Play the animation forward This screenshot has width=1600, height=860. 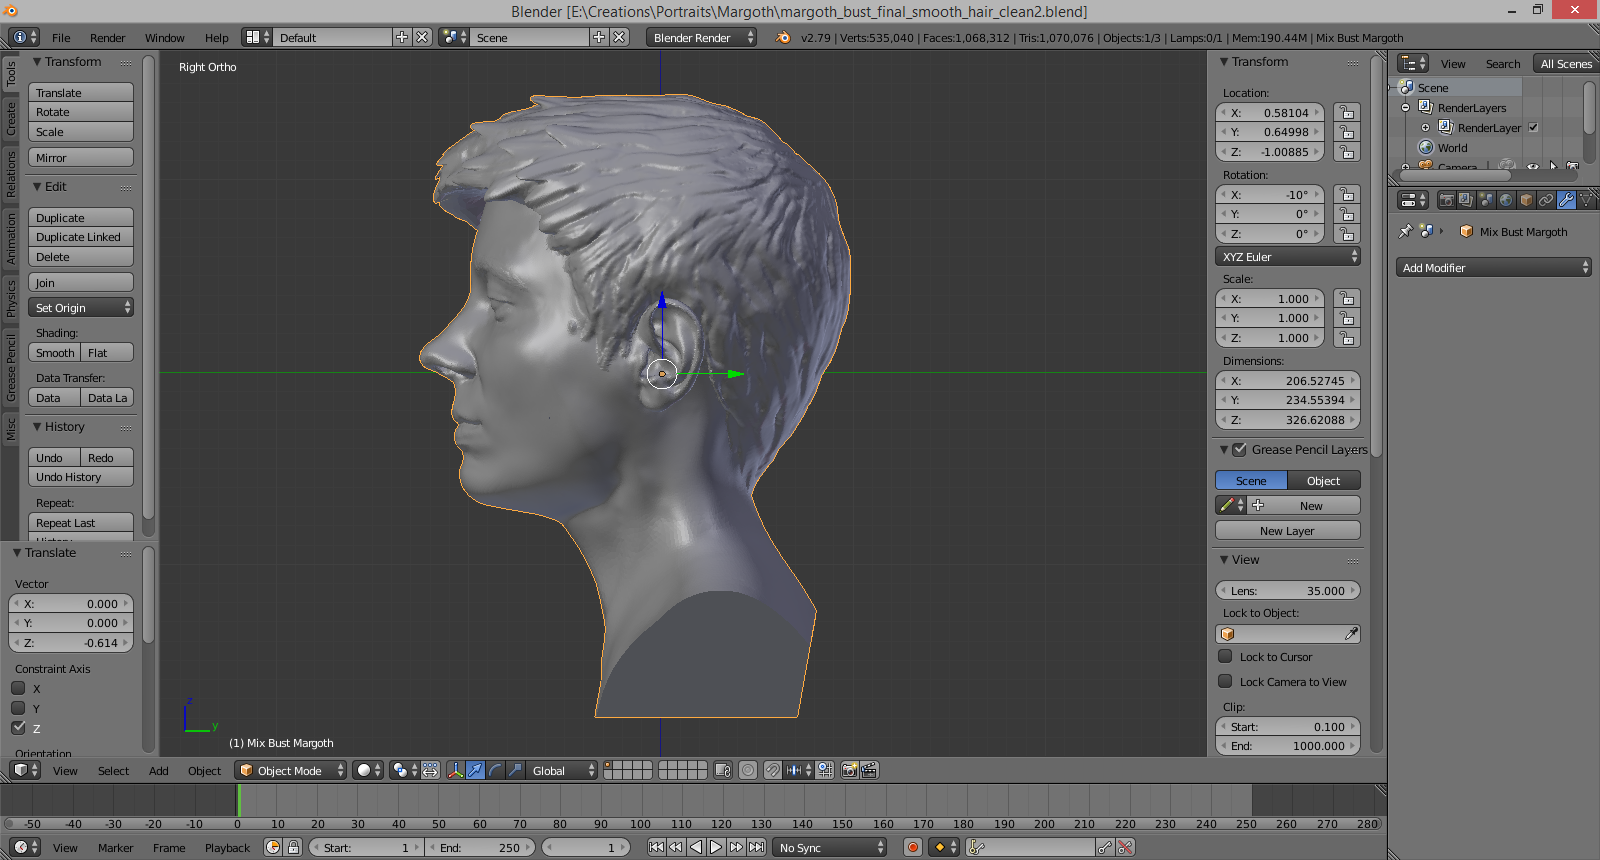(x=716, y=847)
